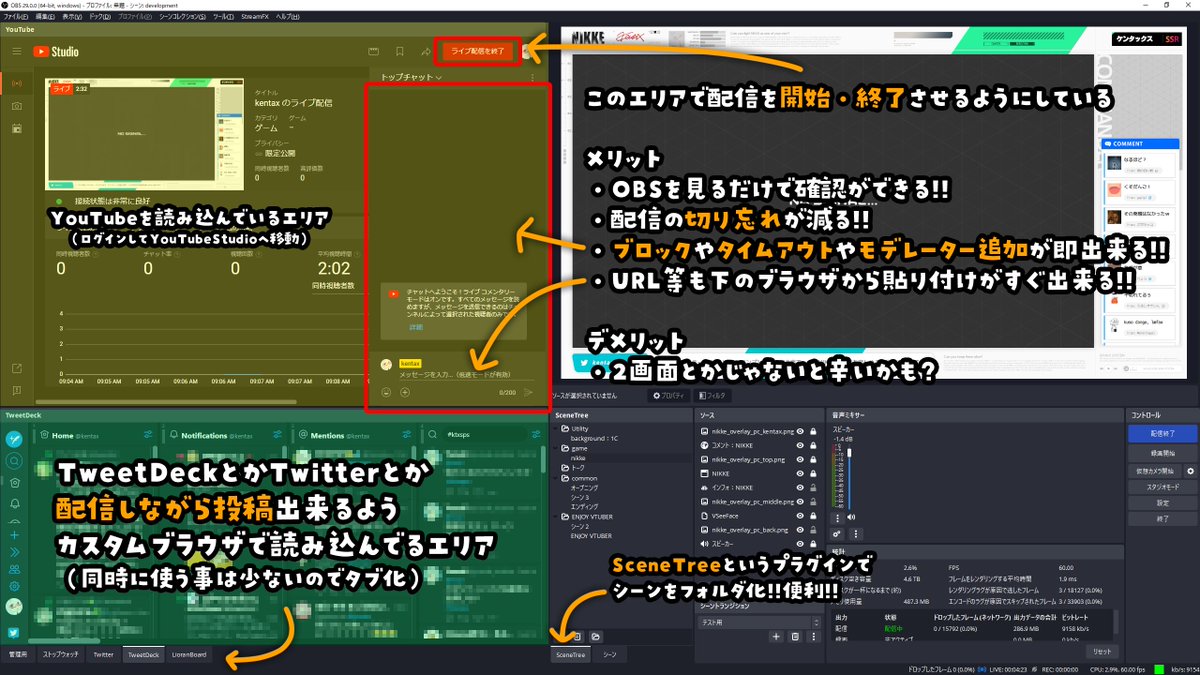Image resolution: width=1200 pixels, height=675 pixels.
Task: Open the トップチャット dropdown in chat
Action: pyautogui.click(x=412, y=77)
